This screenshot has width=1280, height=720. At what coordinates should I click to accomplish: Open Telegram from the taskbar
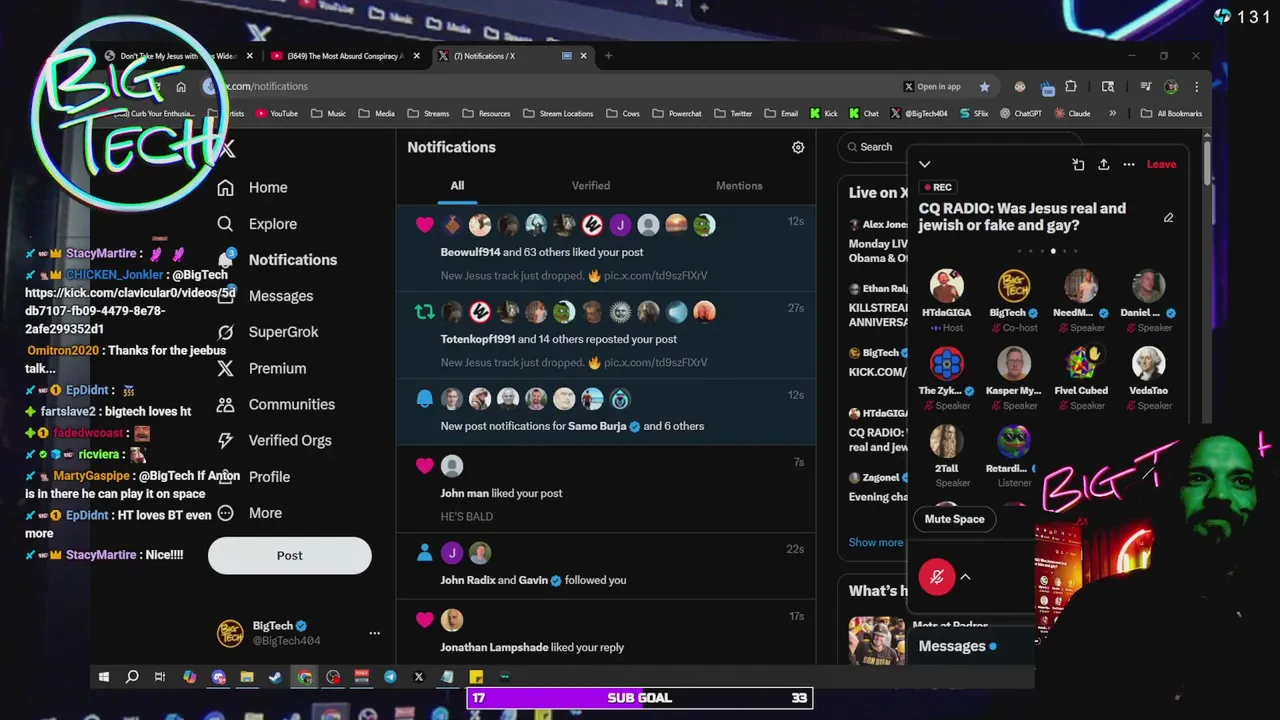click(390, 677)
